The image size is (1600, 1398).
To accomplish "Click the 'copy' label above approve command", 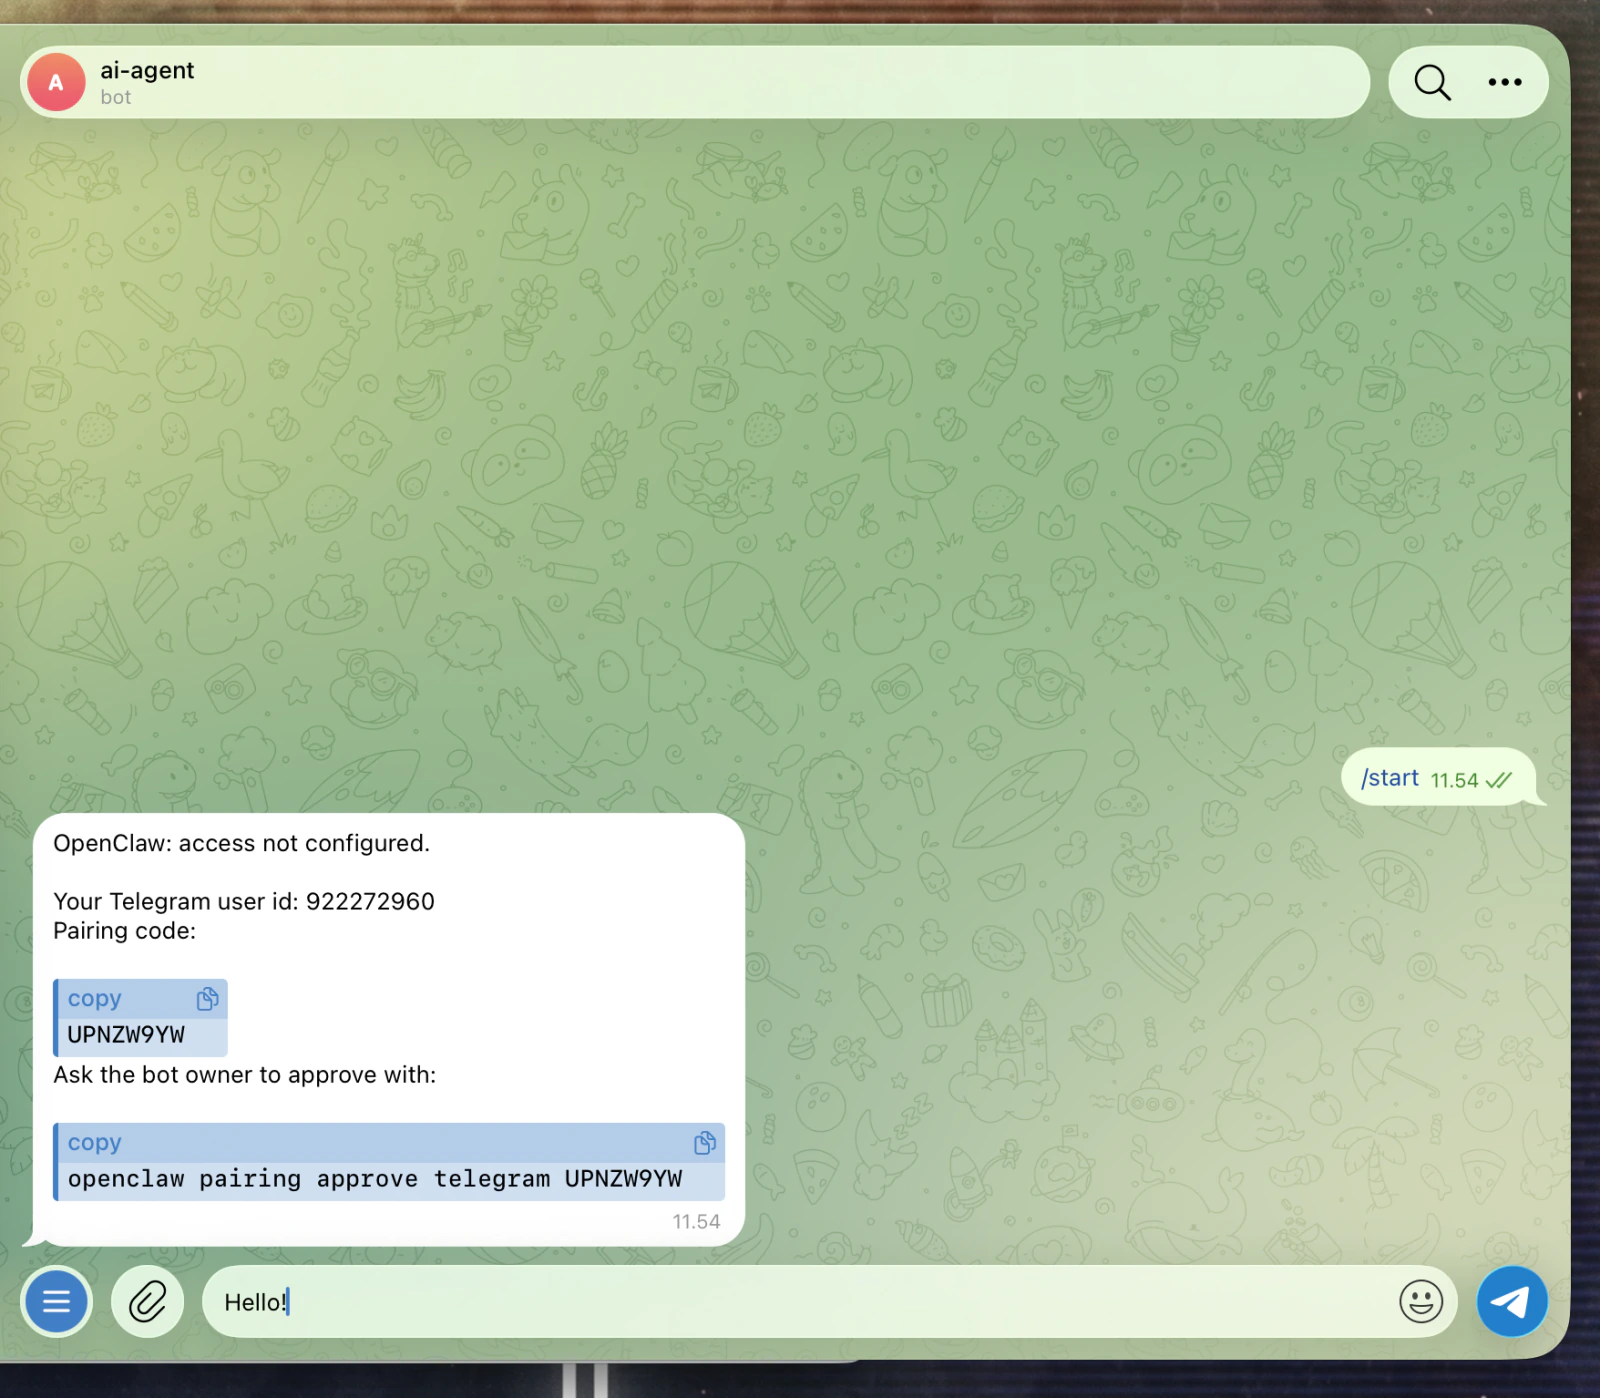I will point(94,1143).
